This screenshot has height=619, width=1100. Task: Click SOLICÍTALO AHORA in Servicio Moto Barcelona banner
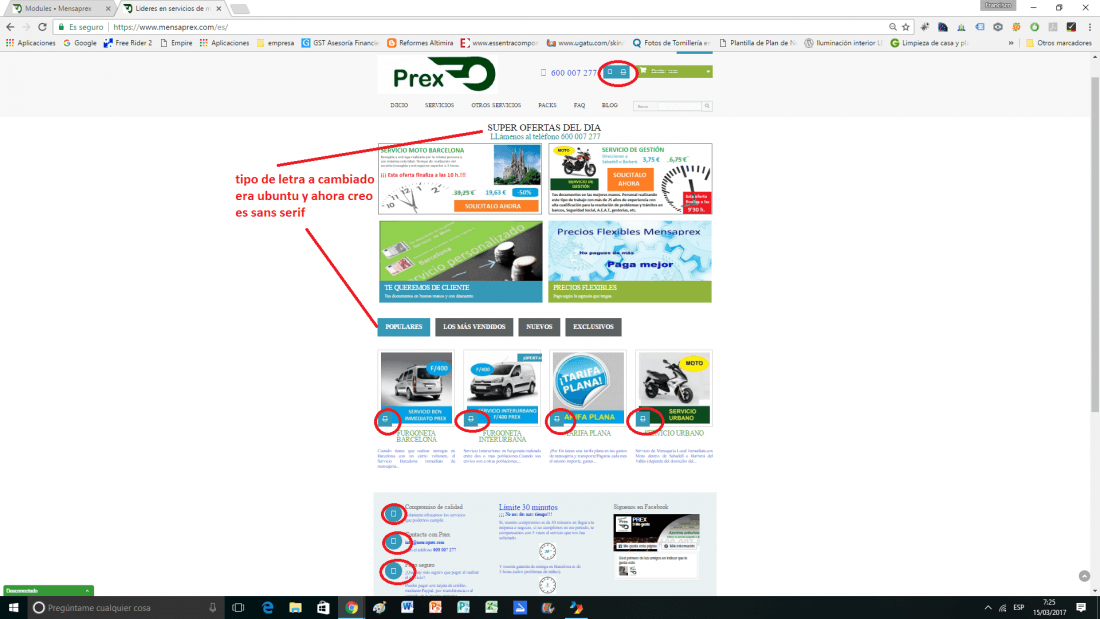[x=496, y=206]
